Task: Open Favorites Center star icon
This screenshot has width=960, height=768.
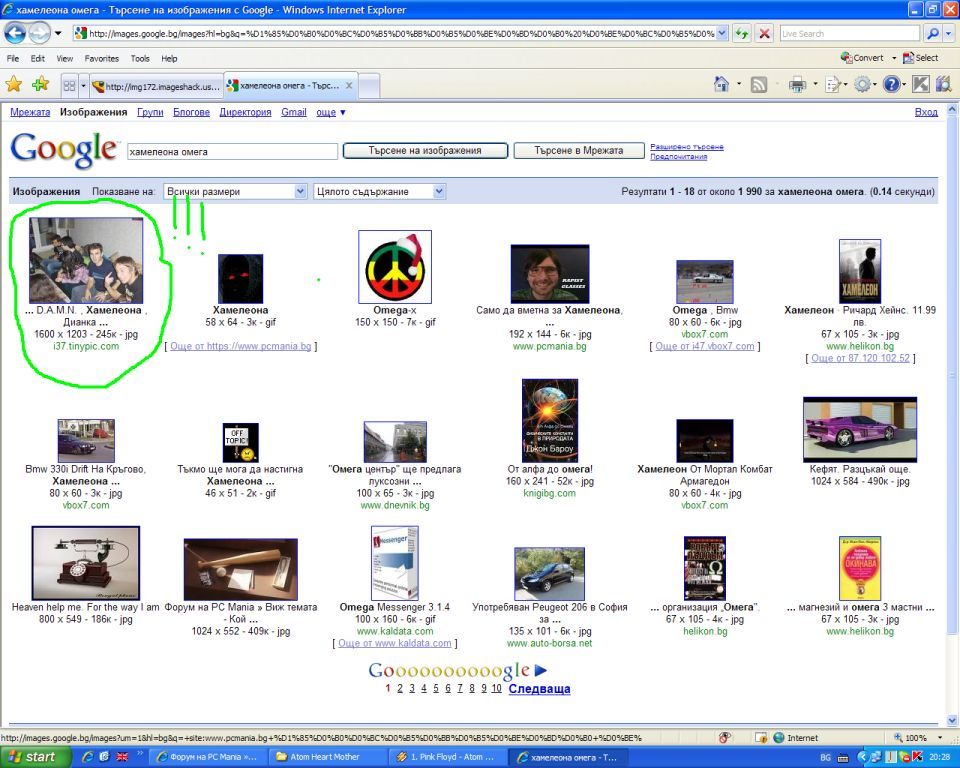Action: pos(14,85)
